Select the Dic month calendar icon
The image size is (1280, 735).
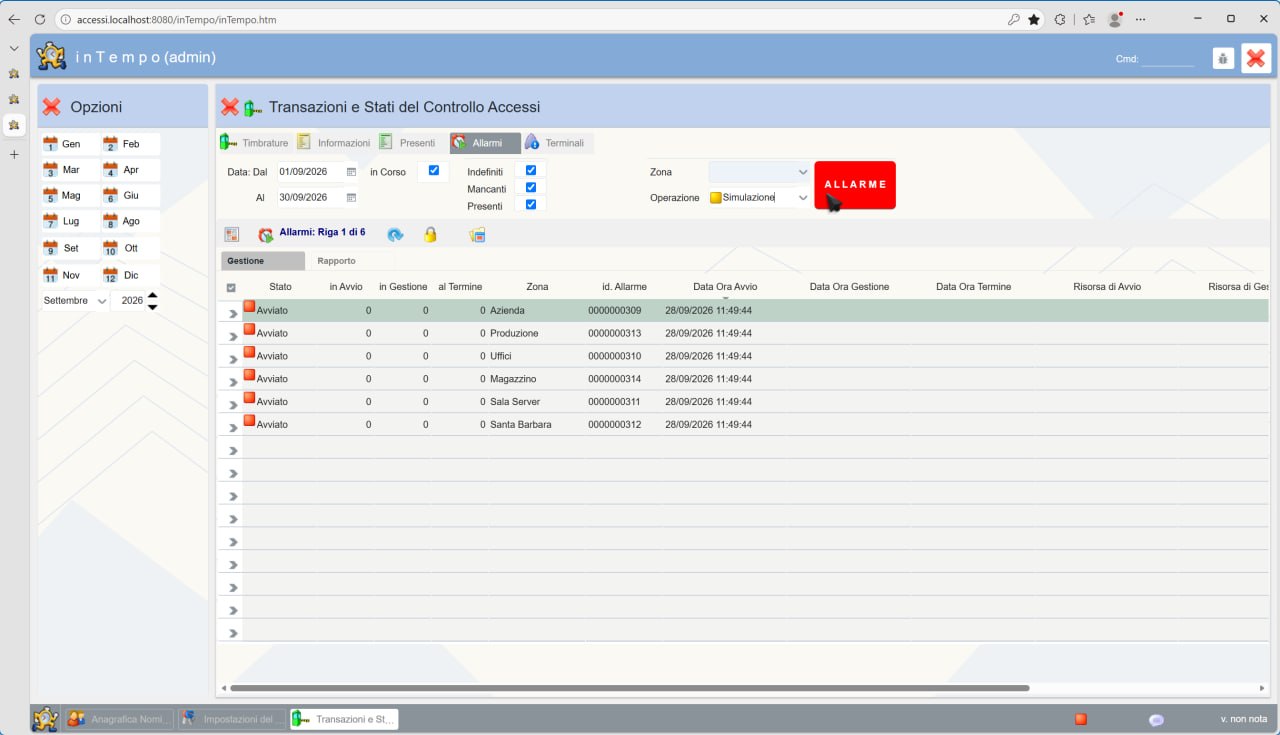(110, 275)
